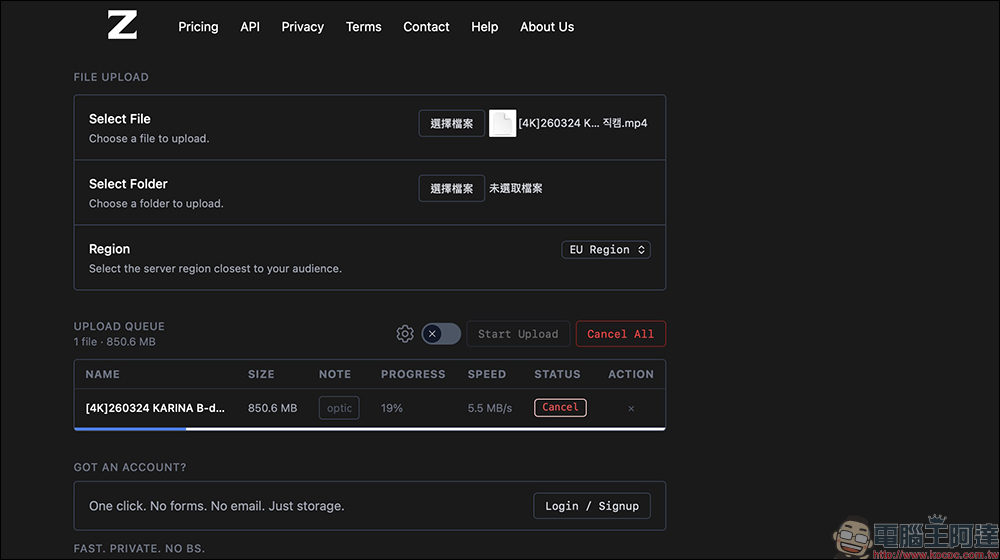Open the Privacy page
The height and width of the screenshot is (560, 1000).
click(x=303, y=27)
